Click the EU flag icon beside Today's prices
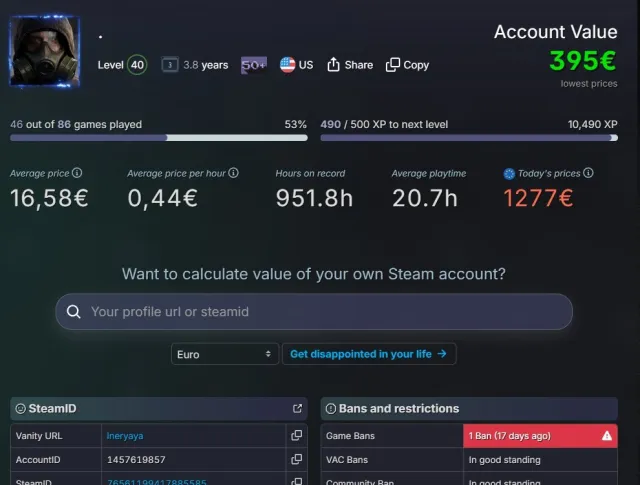The width and height of the screenshot is (640, 485). 509,174
